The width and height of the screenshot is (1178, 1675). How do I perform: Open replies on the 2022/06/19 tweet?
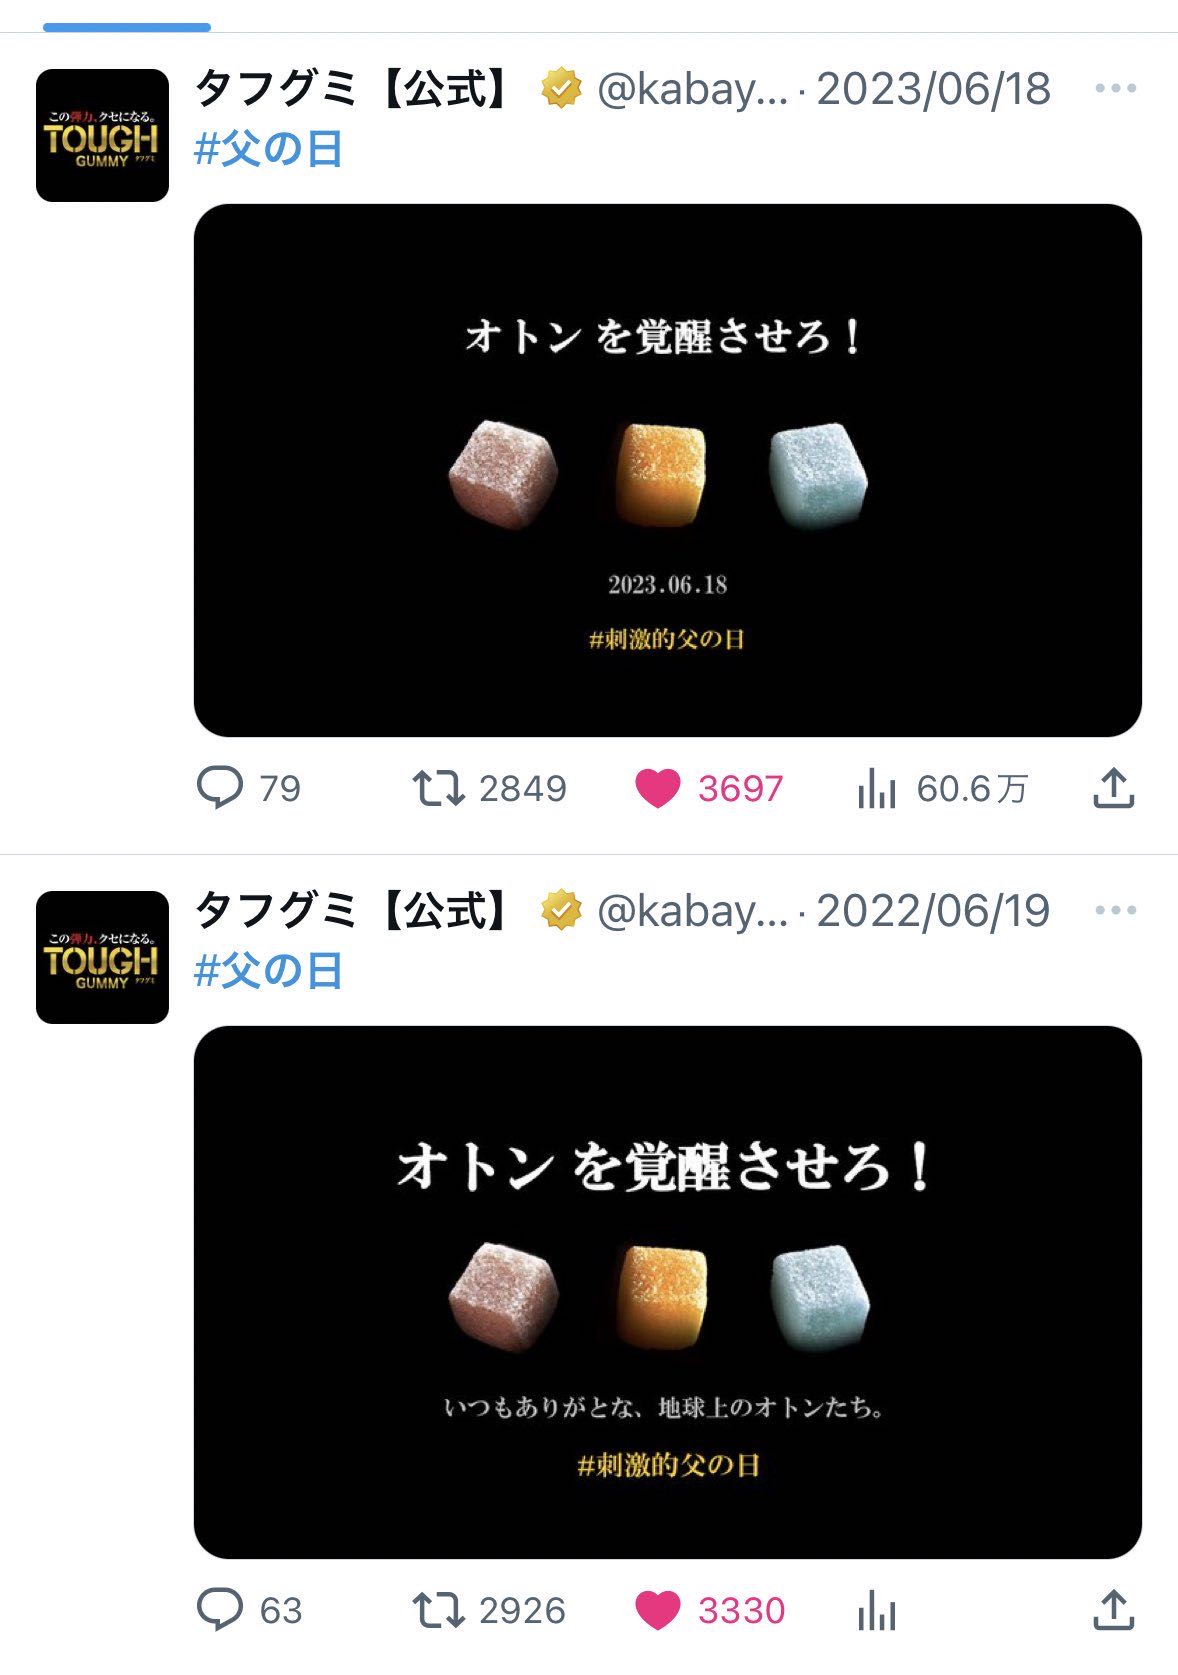(249, 1610)
